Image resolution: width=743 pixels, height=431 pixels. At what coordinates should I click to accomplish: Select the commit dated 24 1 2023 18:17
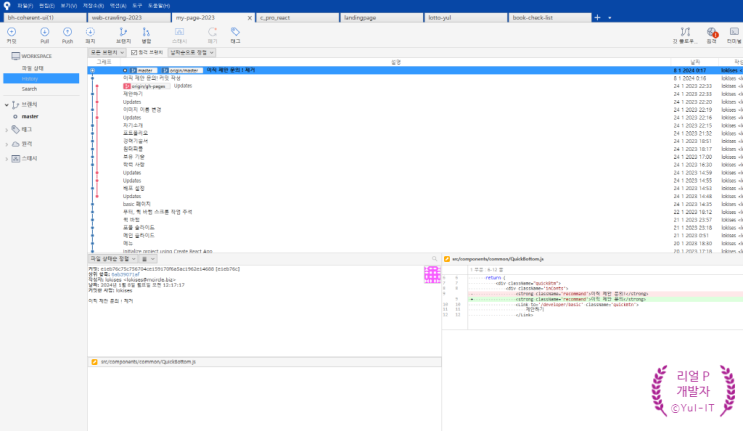pos(415,149)
